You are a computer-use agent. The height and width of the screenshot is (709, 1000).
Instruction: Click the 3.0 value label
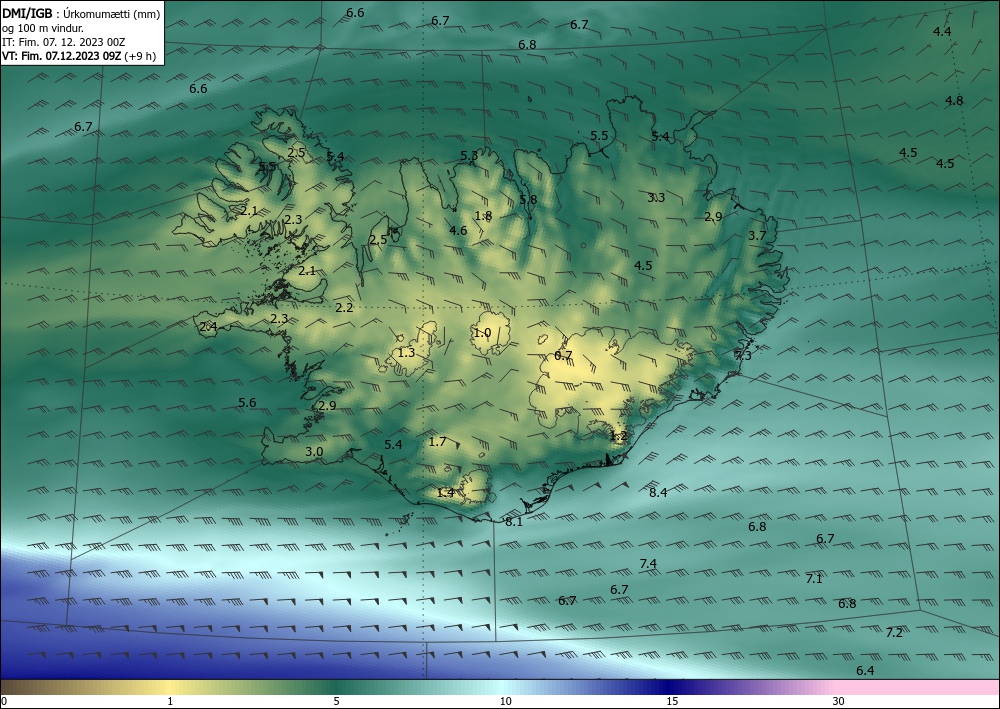tap(314, 452)
